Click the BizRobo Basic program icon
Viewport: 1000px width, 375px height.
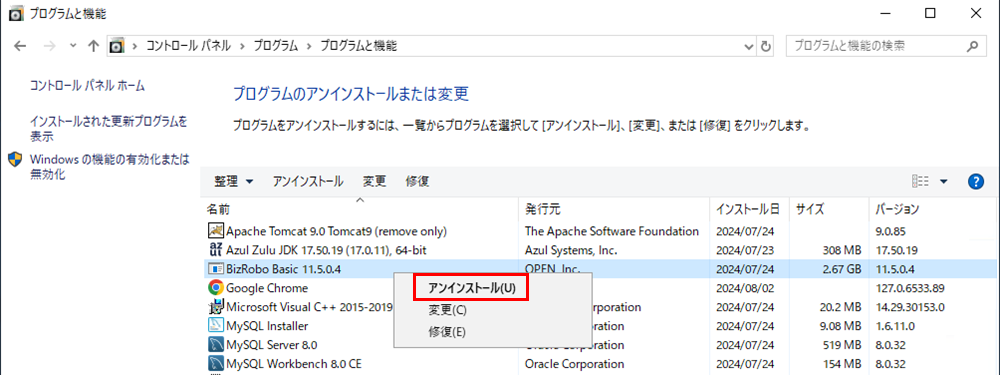click(x=216, y=269)
